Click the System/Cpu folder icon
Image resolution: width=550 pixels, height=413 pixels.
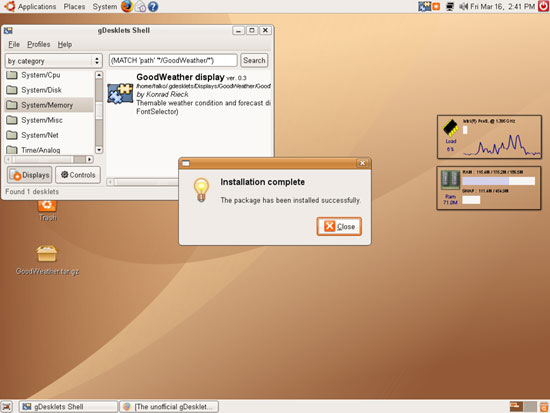click(x=12, y=75)
